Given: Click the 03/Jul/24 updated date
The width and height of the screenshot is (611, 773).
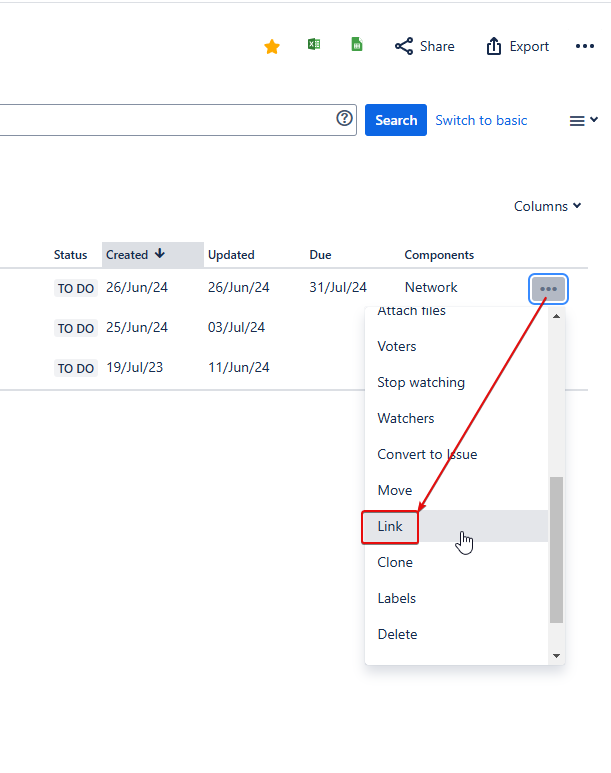Looking at the screenshot, I should 236,327.
